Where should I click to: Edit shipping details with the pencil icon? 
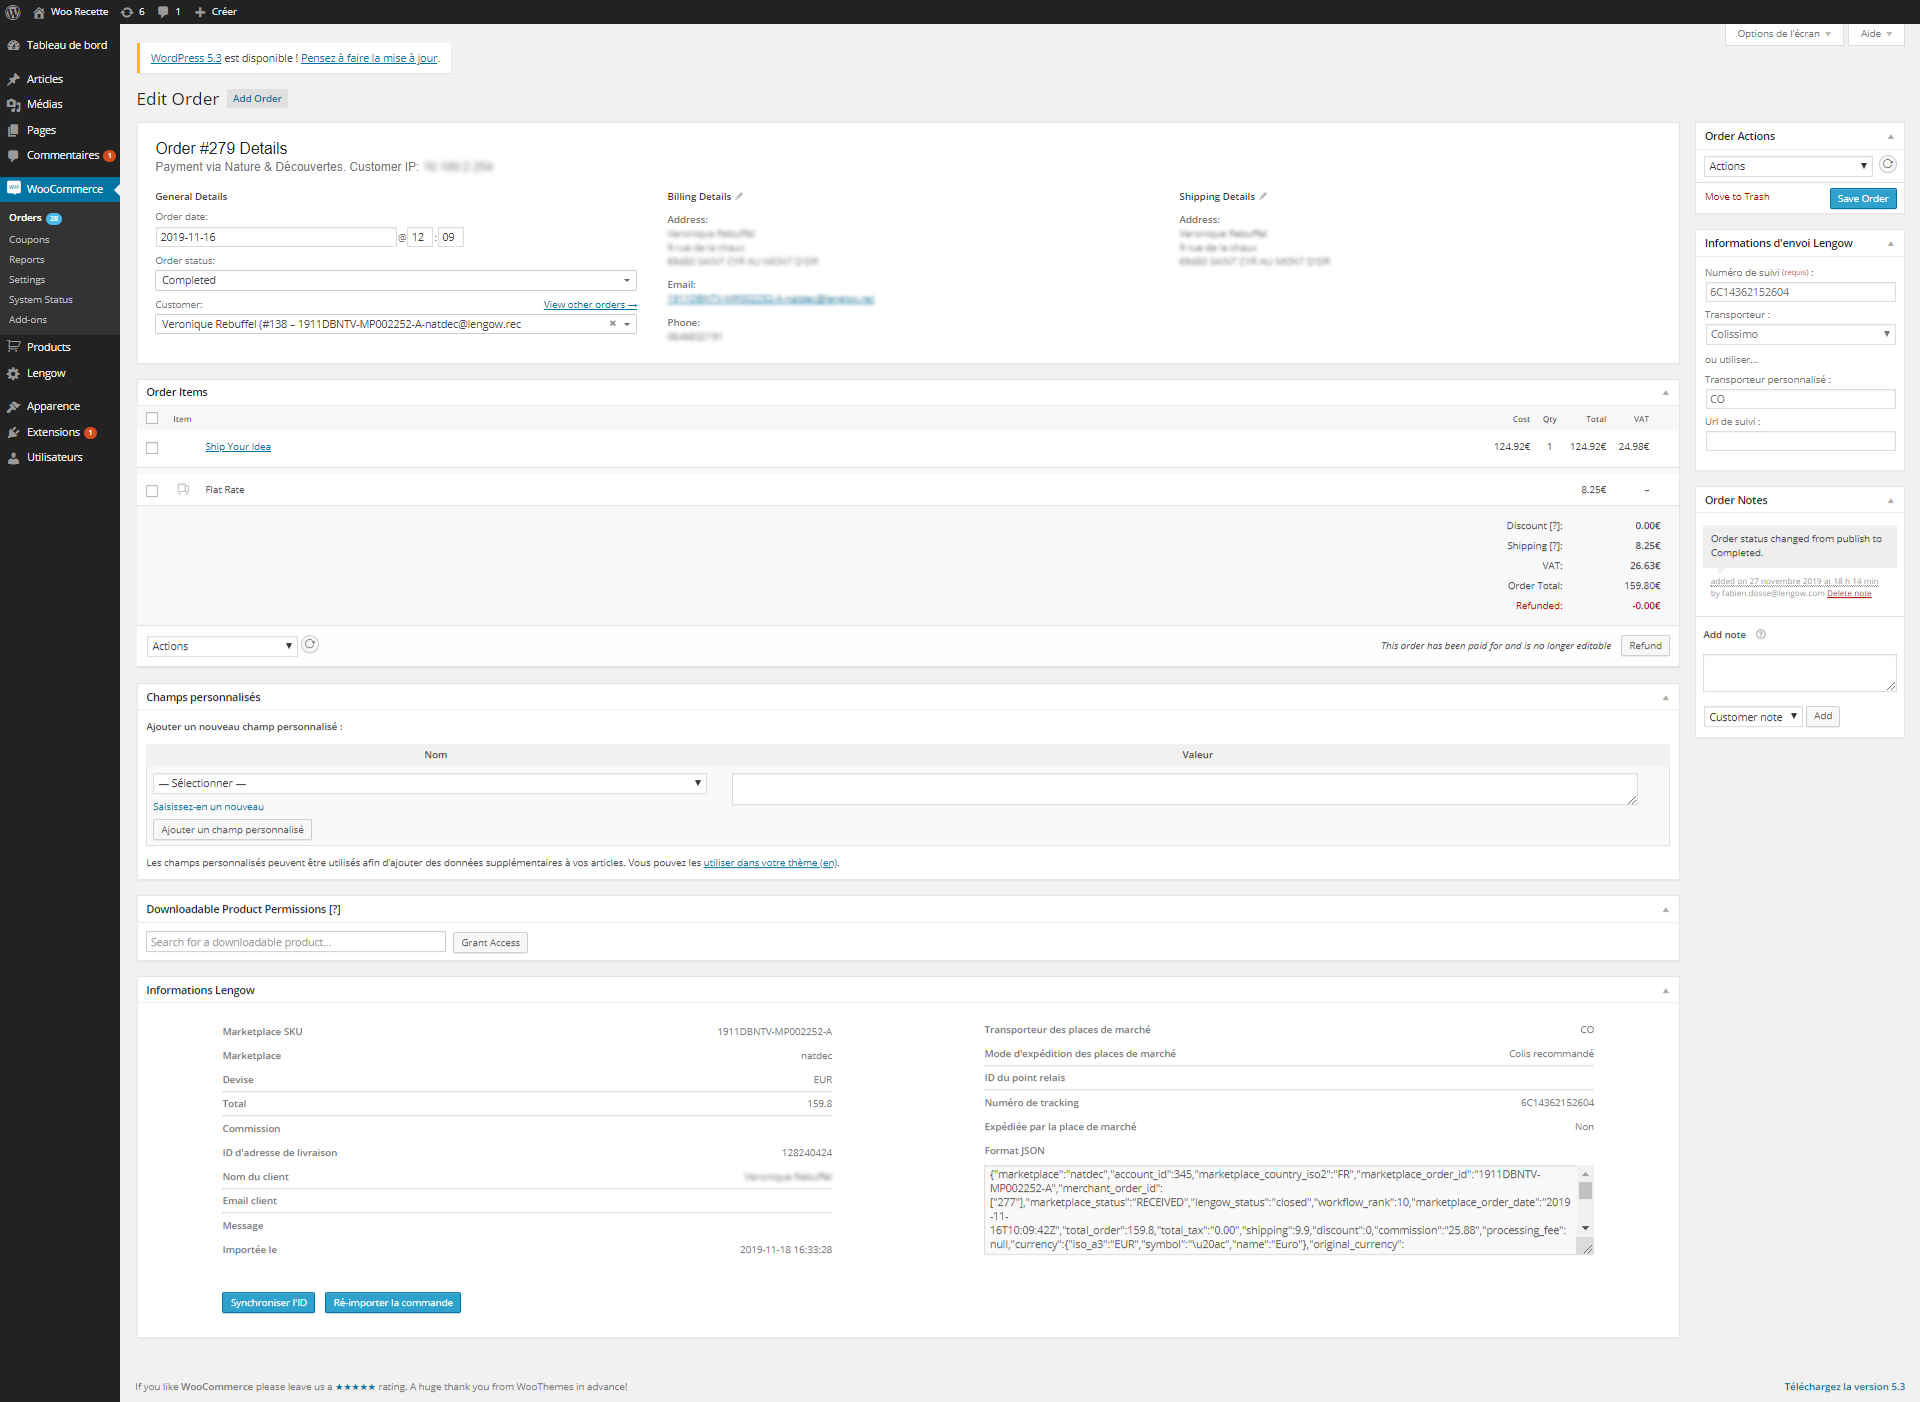tap(1263, 196)
